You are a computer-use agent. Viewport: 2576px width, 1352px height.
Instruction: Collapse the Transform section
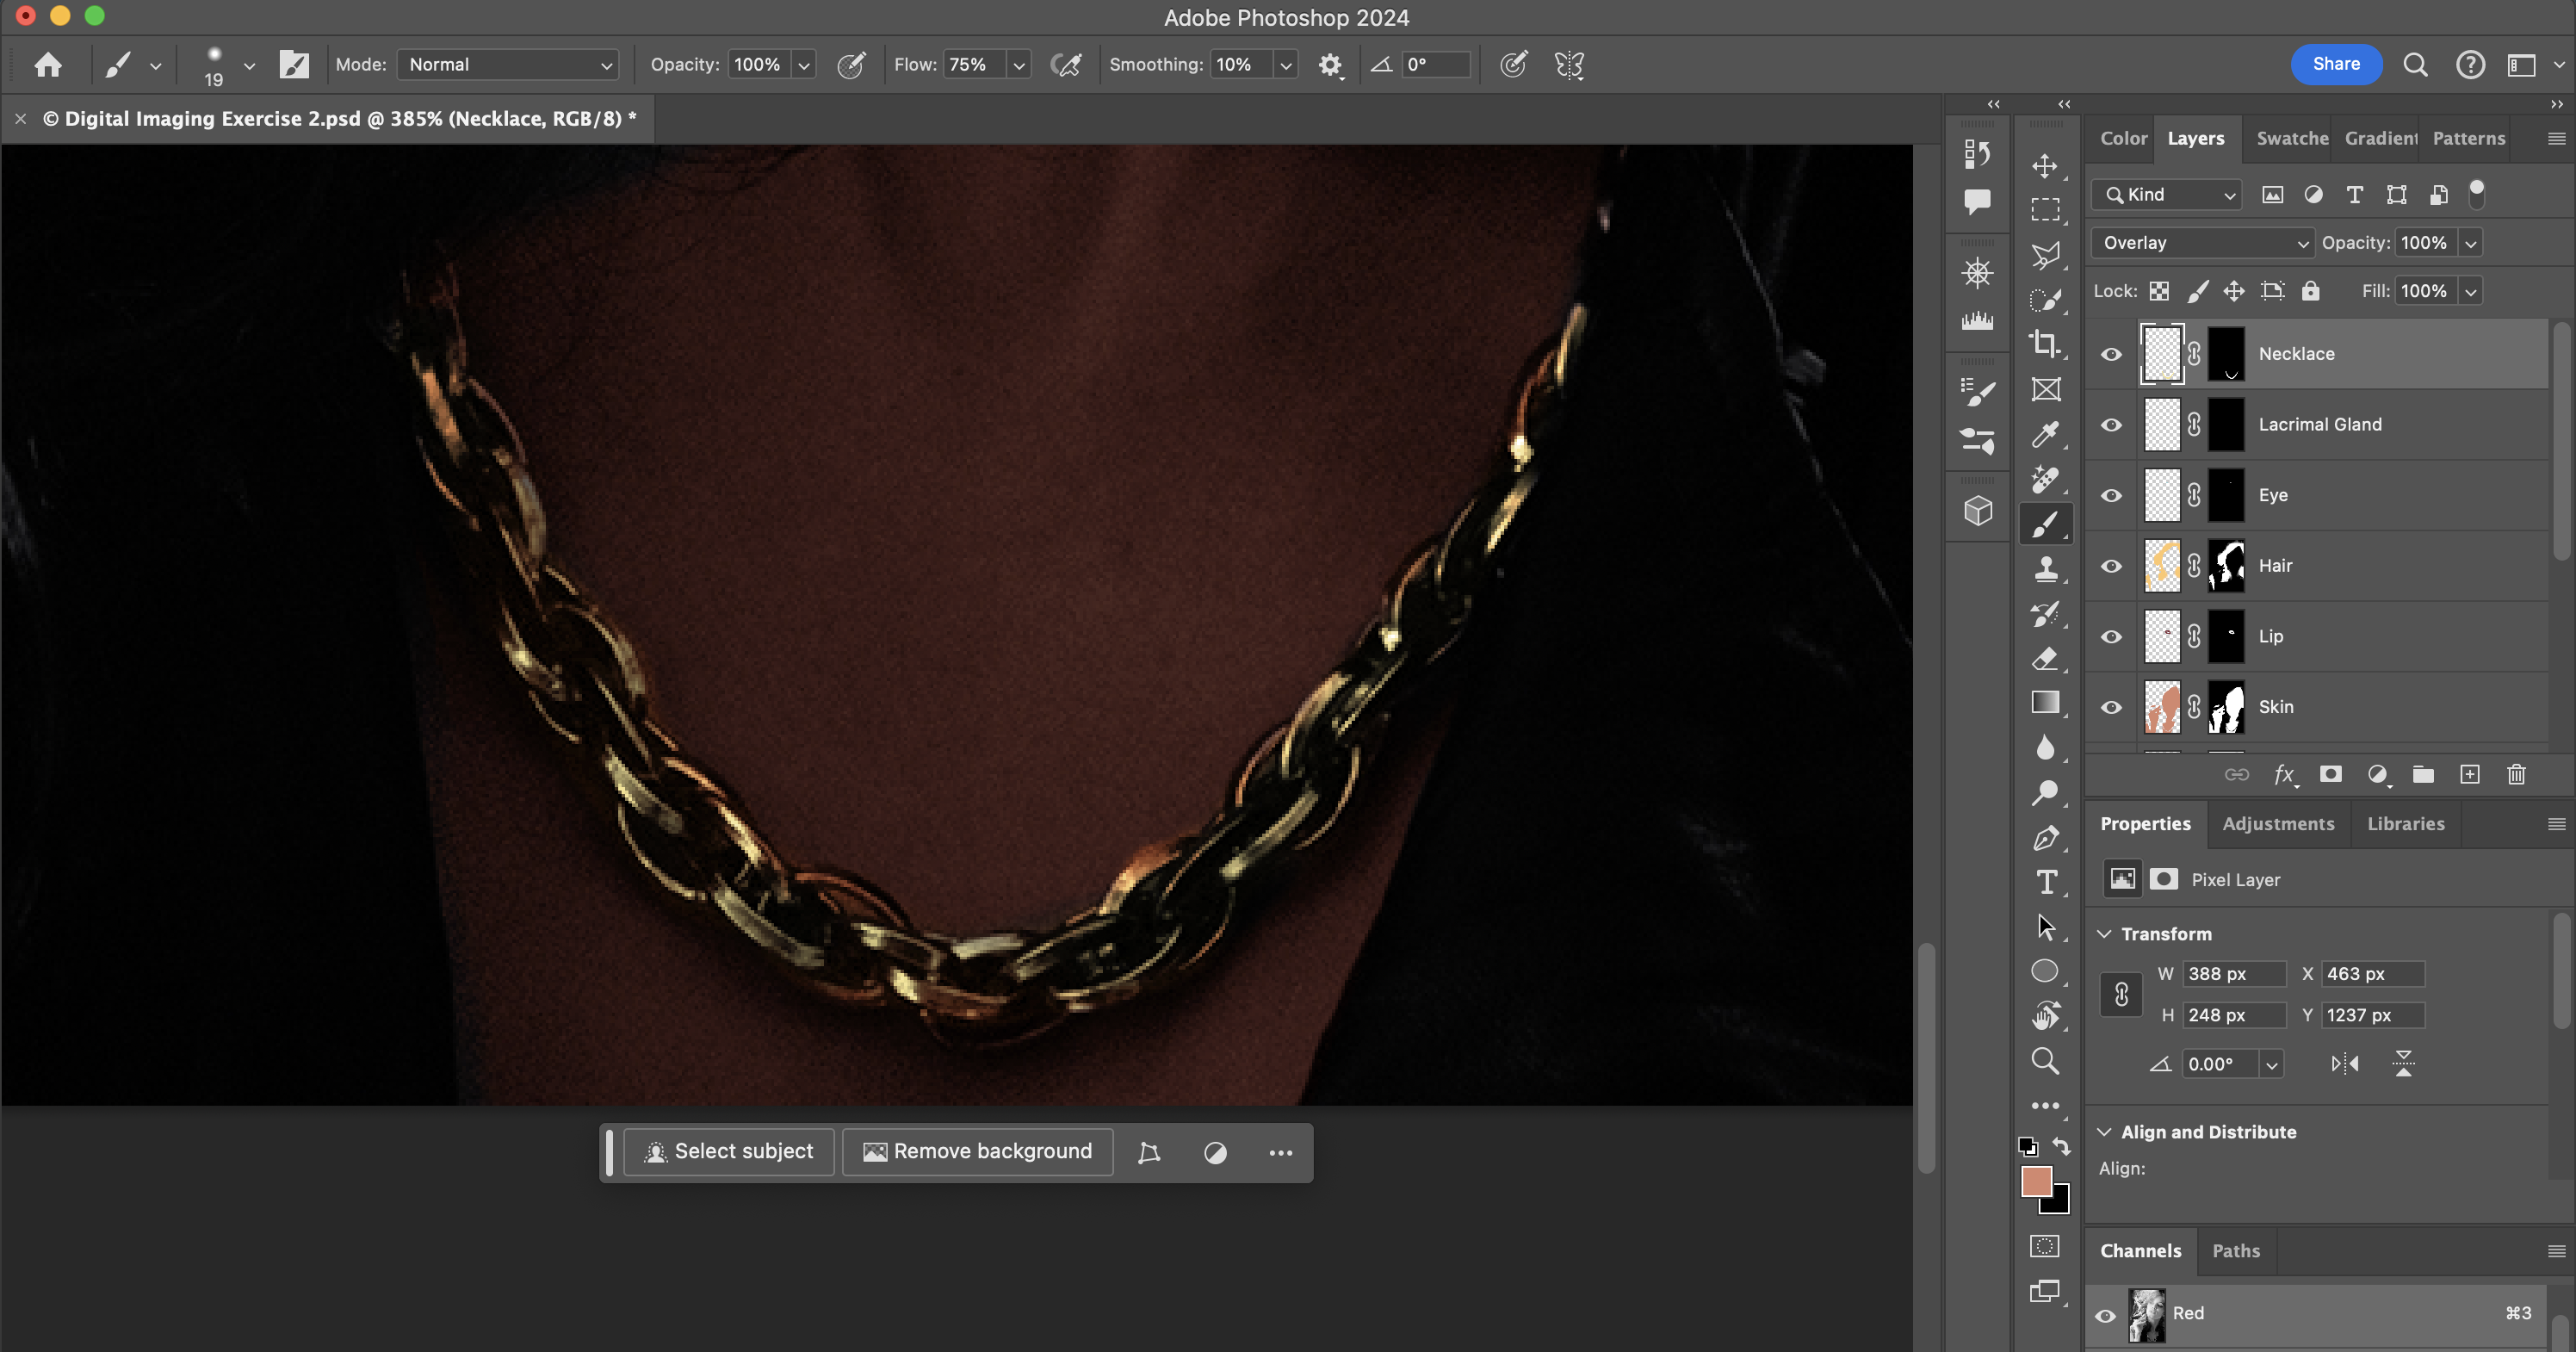click(2104, 934)
